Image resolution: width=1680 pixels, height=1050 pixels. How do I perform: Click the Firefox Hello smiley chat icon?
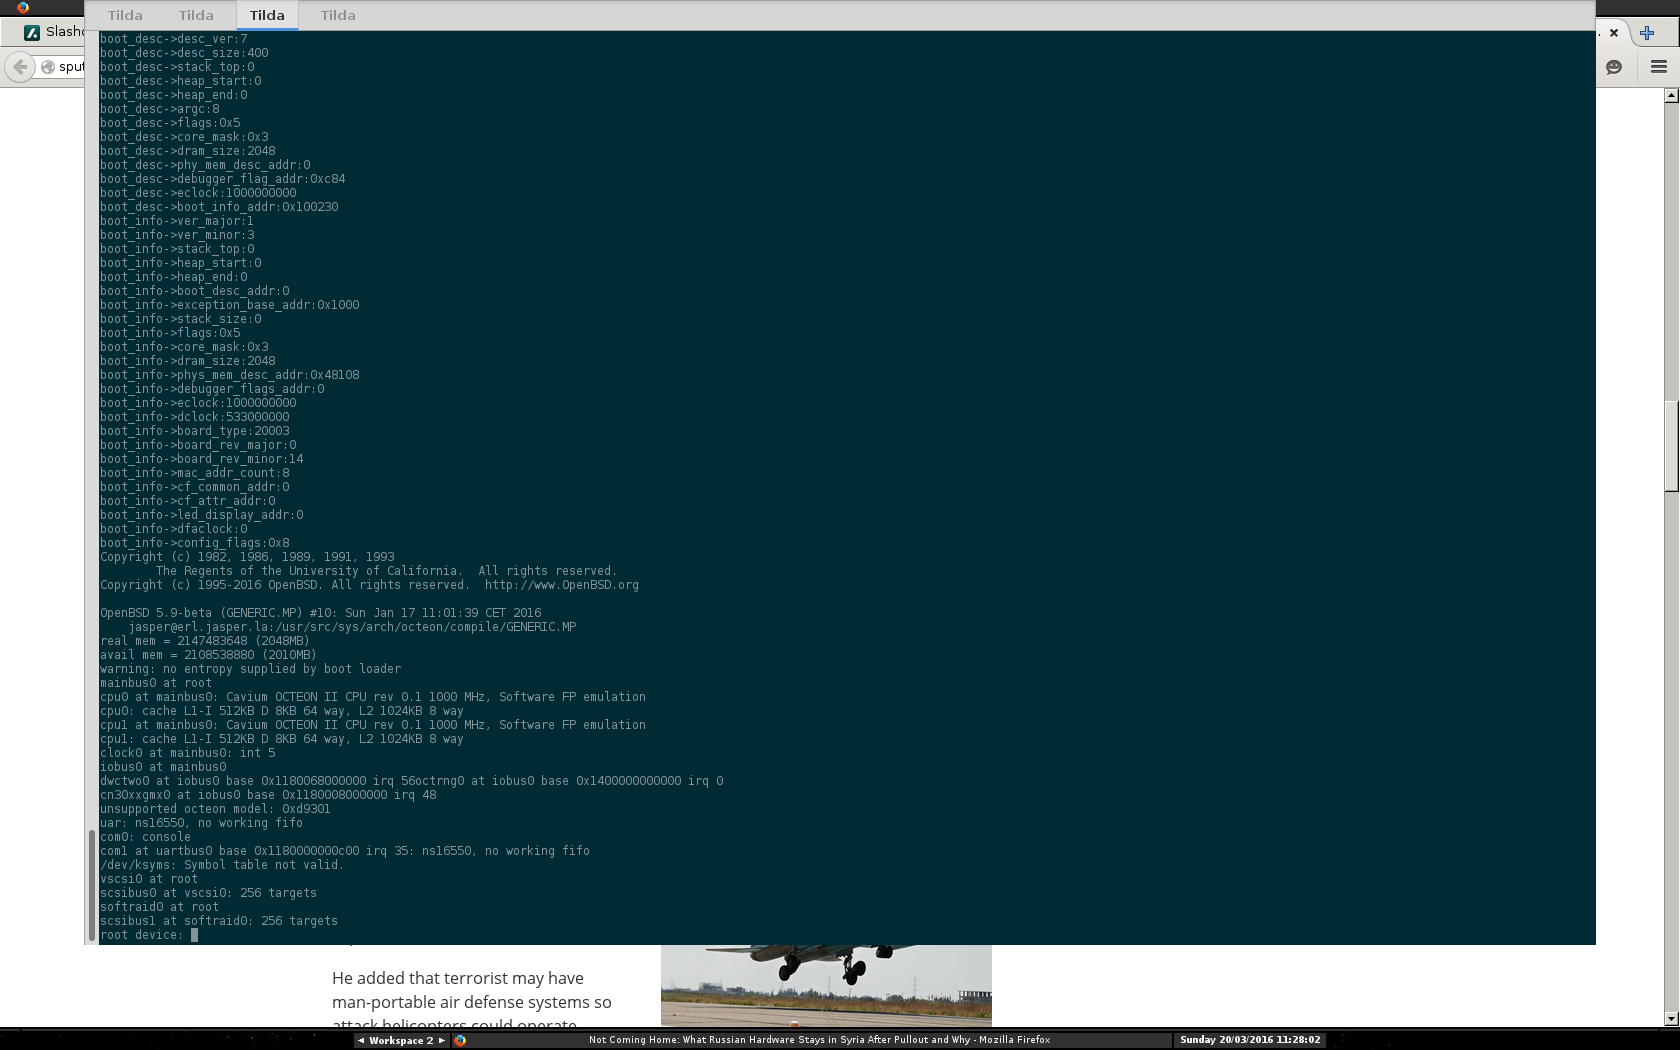[1613, 67]
